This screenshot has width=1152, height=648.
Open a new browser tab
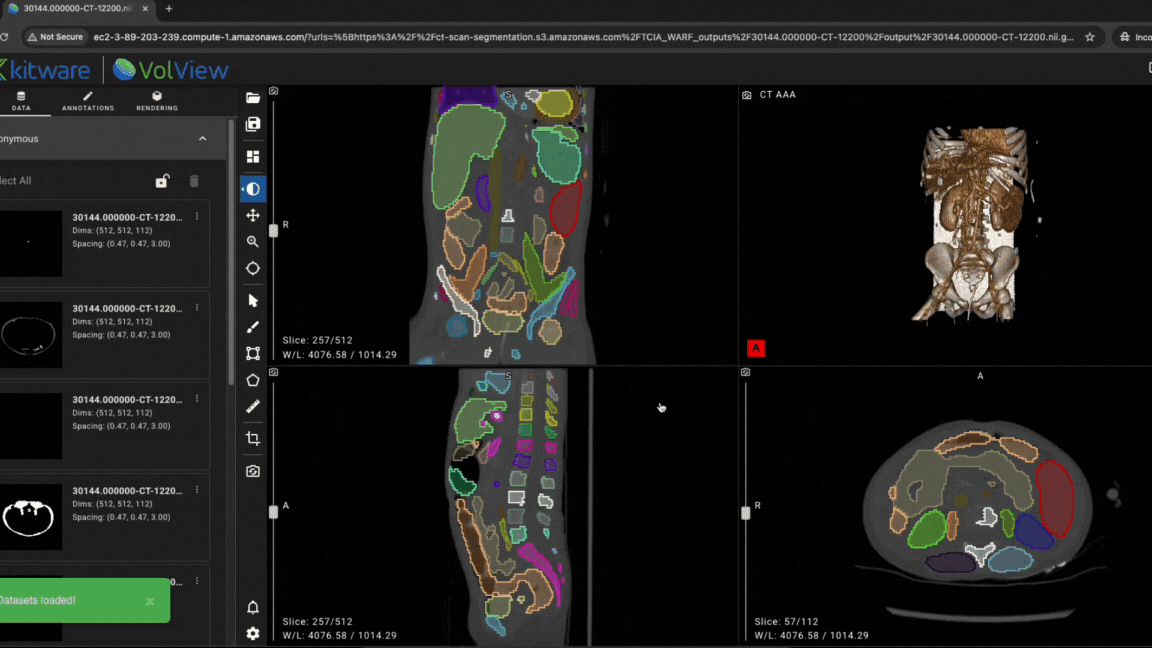click(x=169, y=9)
